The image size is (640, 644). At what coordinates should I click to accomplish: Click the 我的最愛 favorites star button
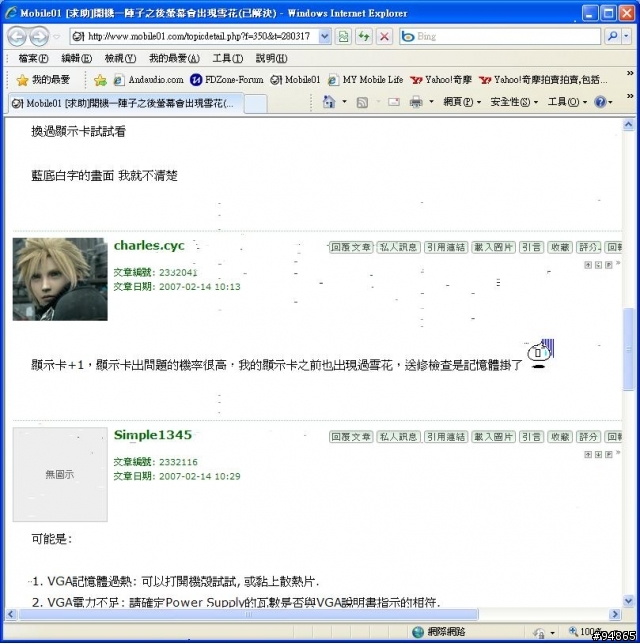(x=43, y=80)
